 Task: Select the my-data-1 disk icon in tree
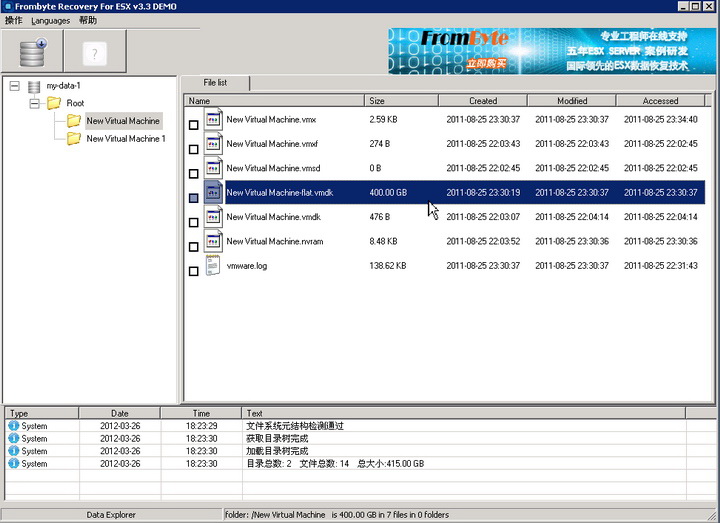point(34,86)
